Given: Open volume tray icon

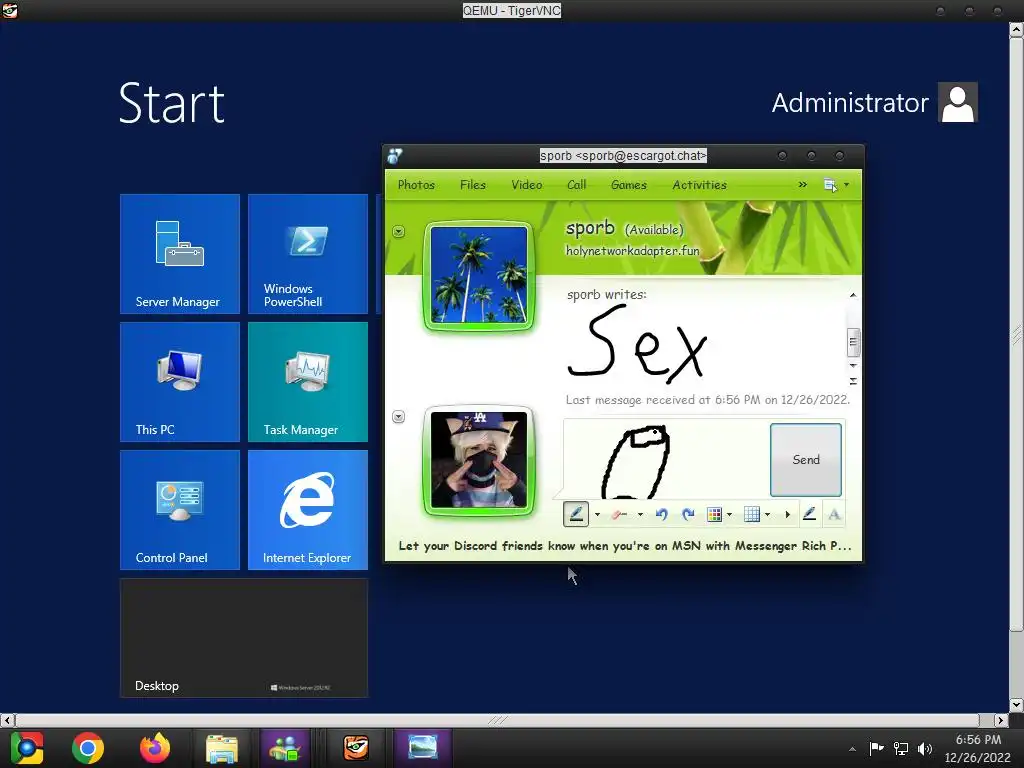Looking at the screenshot, I should tap(925, 748).
